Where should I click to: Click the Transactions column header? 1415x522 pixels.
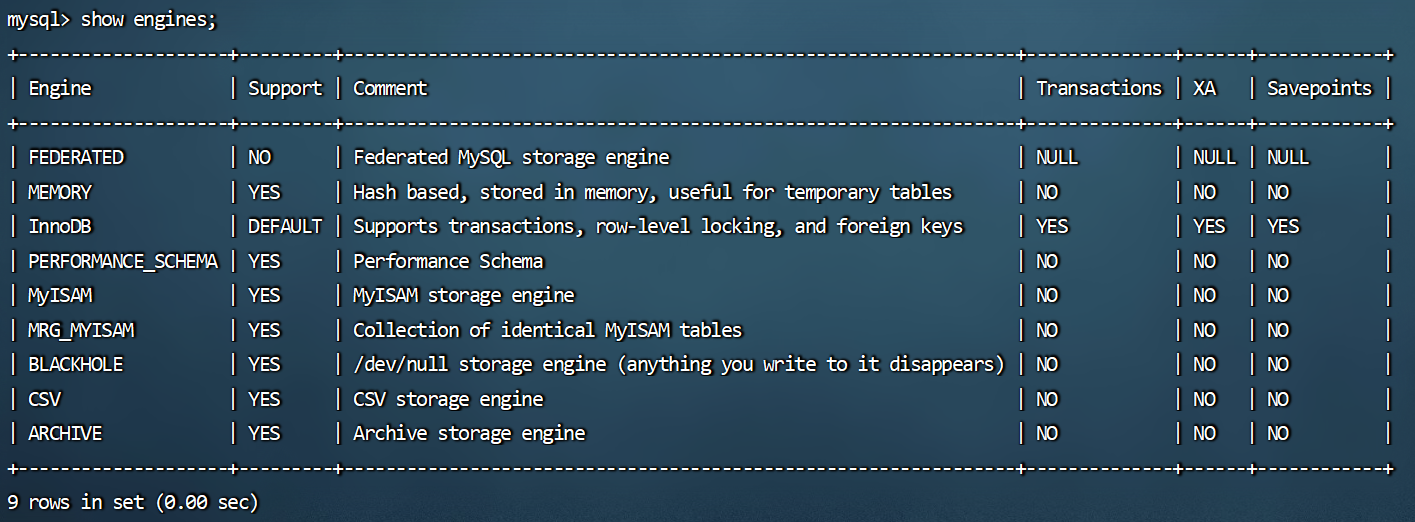(1099, 88)
